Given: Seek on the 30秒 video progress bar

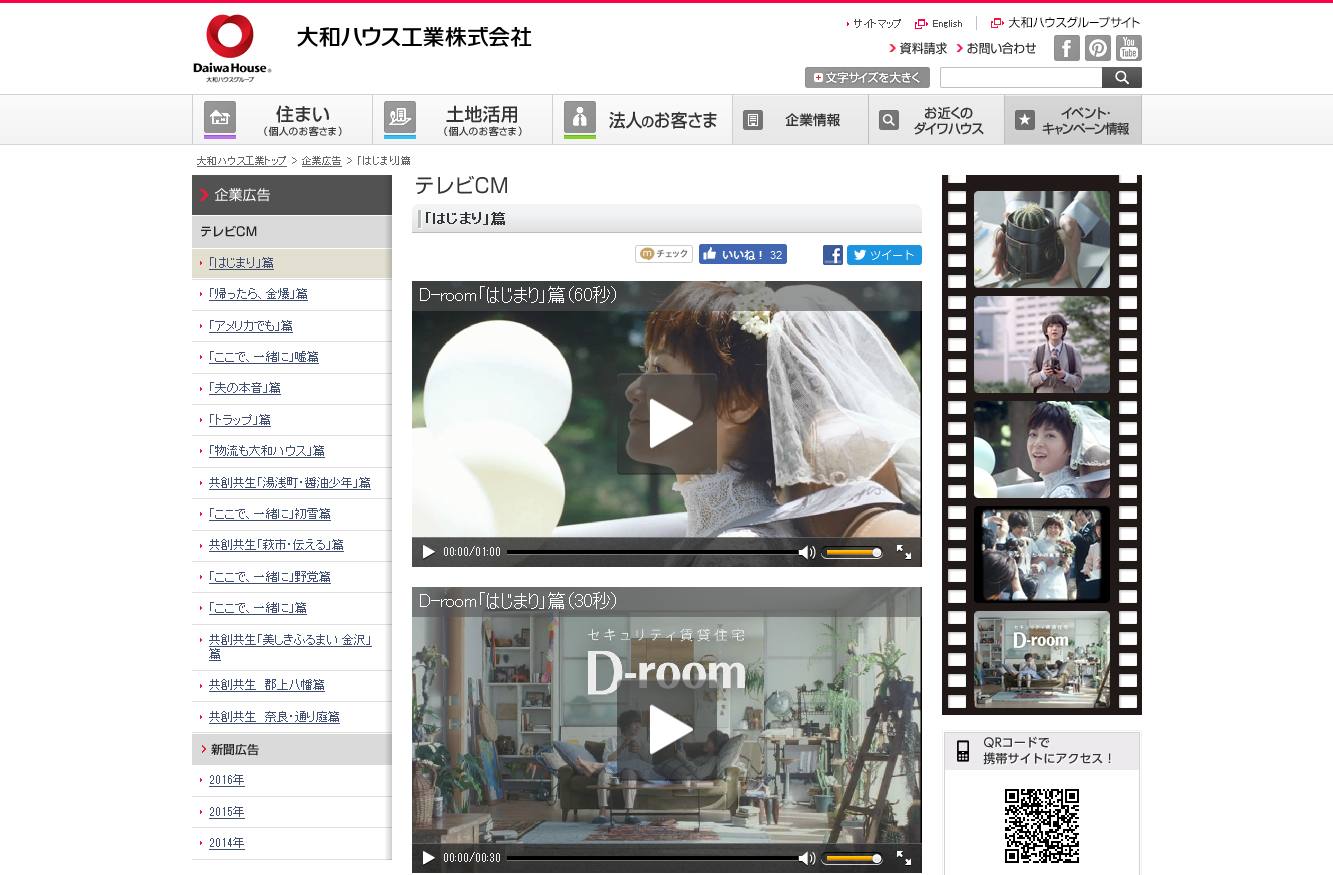Looking at the screenshot, I should point(652,858).
